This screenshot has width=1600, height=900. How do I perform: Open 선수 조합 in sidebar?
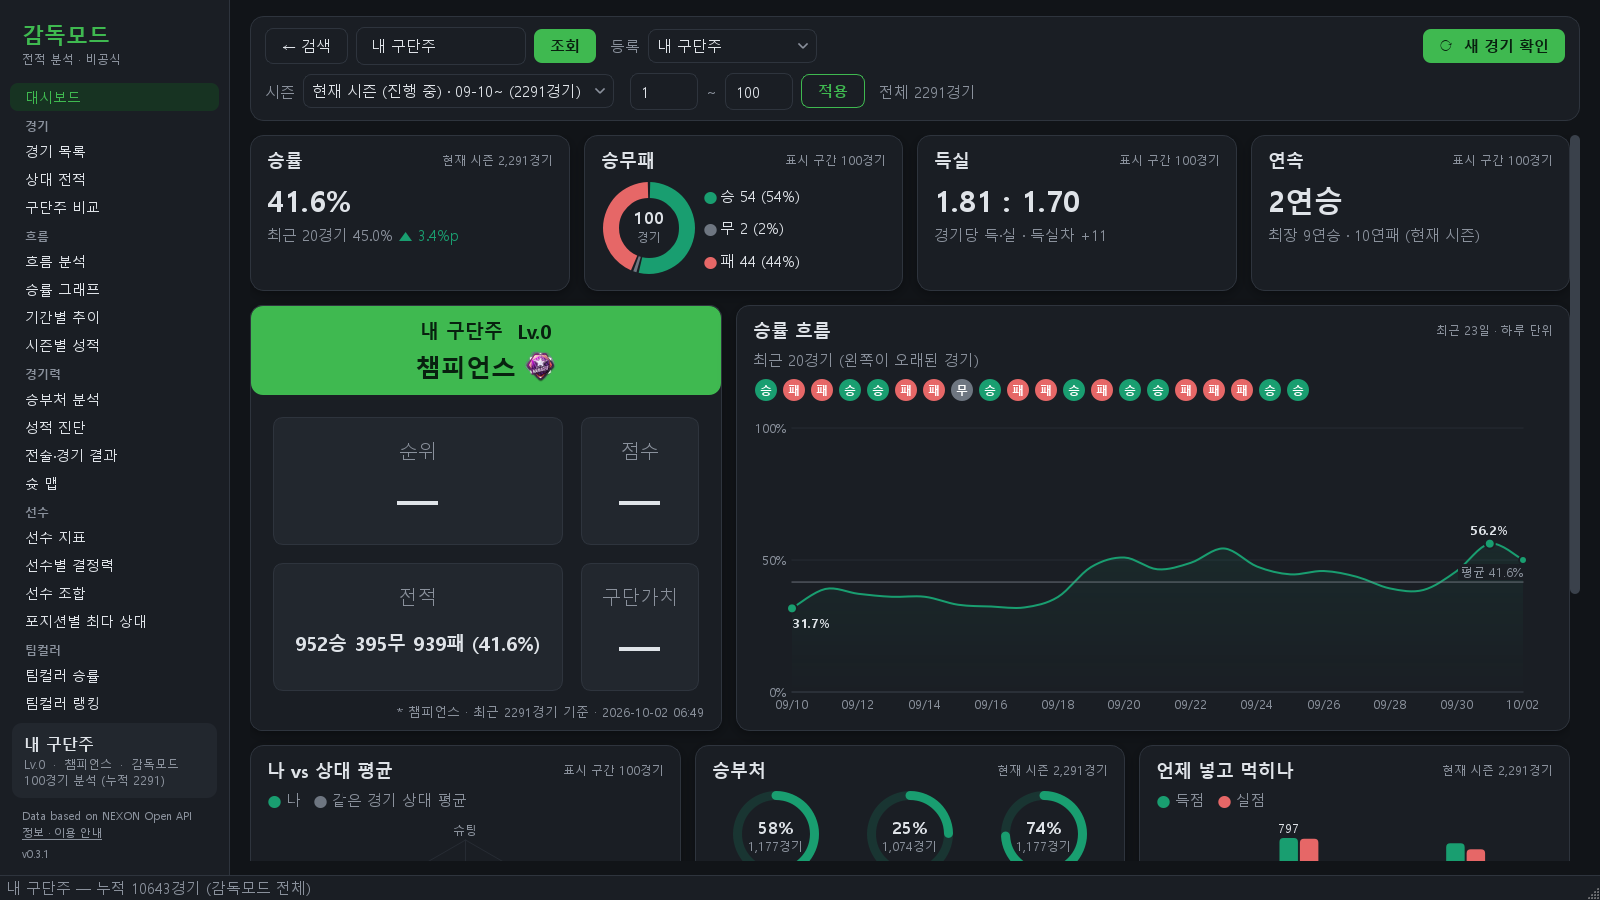pos(114,593)
